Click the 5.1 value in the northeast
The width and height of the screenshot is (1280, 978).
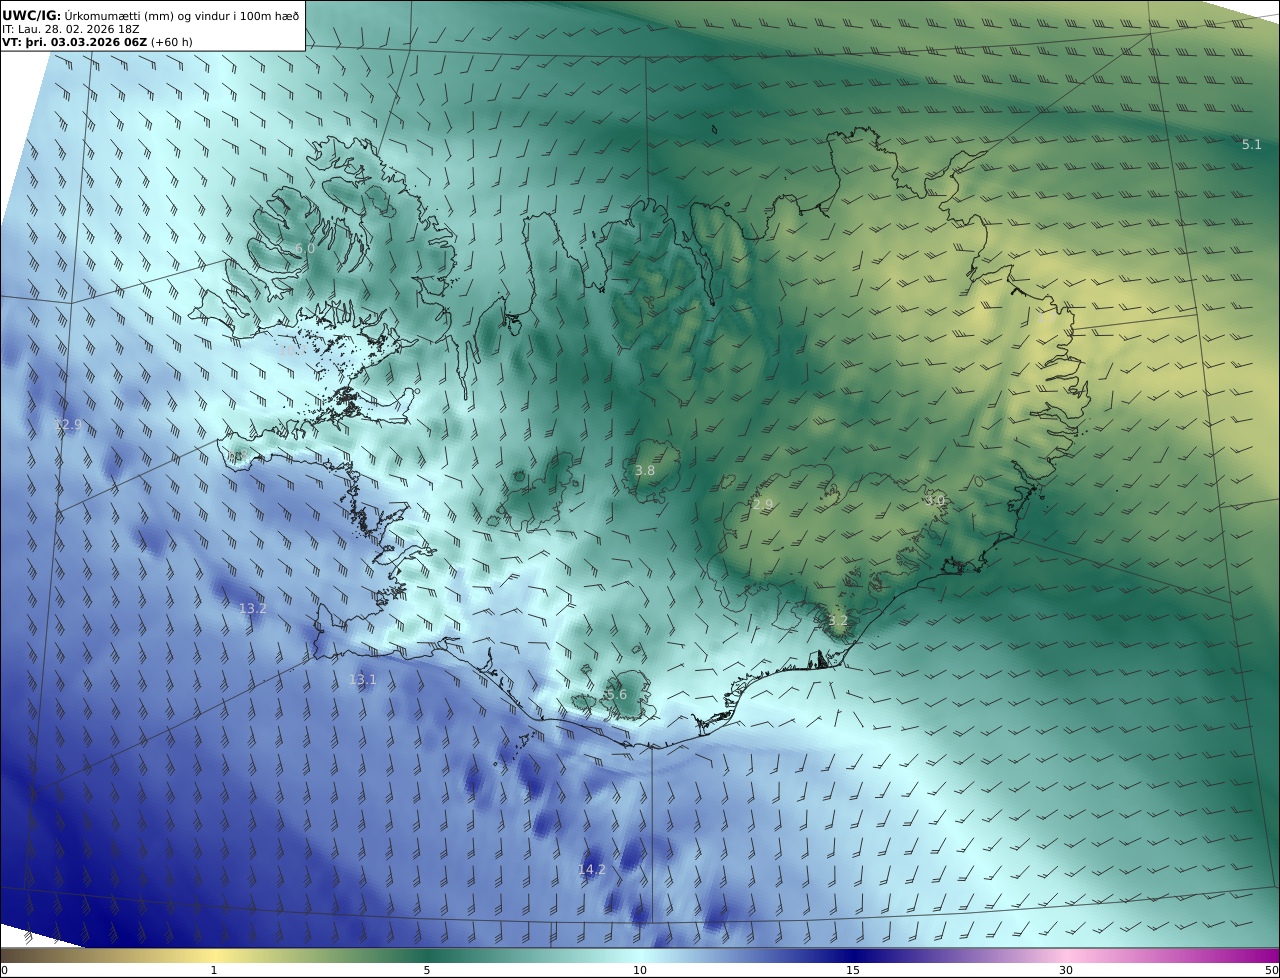1252,145
